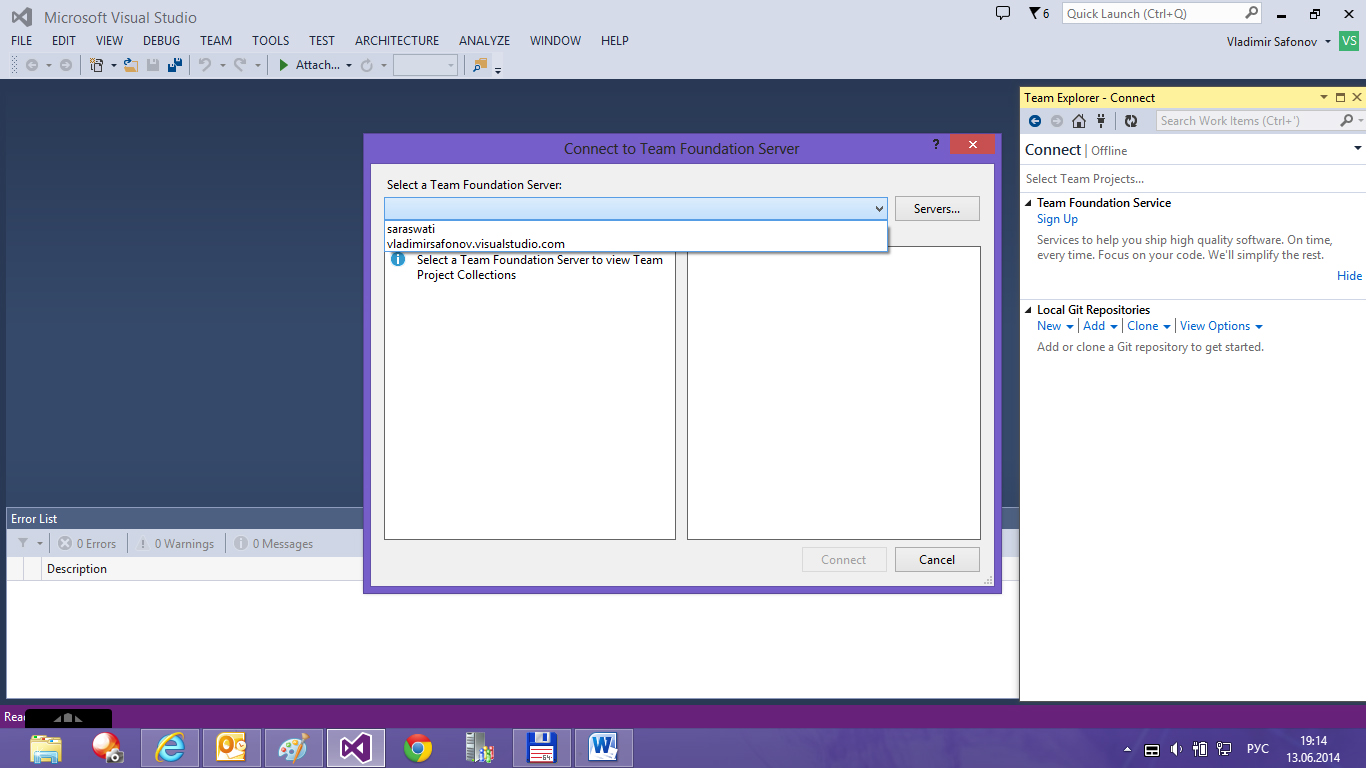Click the Quick Launch search magnifier
The width and height of the screenshot is (1368, 768).
click(1251, 13)
